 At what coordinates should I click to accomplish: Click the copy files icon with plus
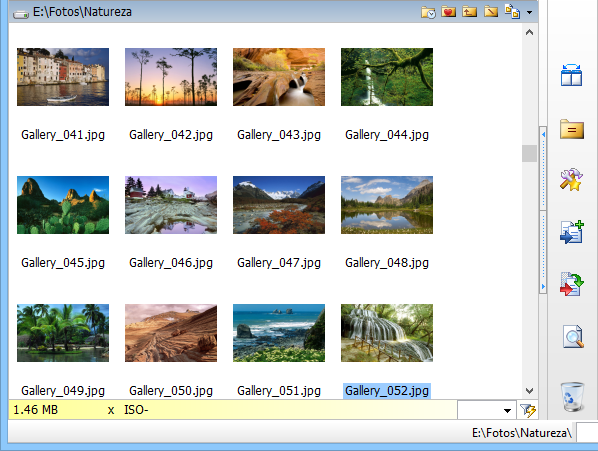[572, 232]
